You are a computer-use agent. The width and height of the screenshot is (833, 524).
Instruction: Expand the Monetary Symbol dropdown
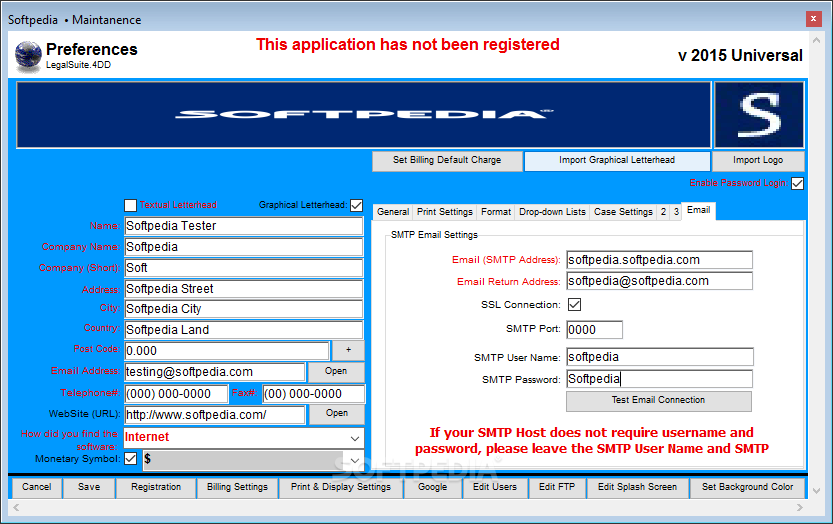355,460
